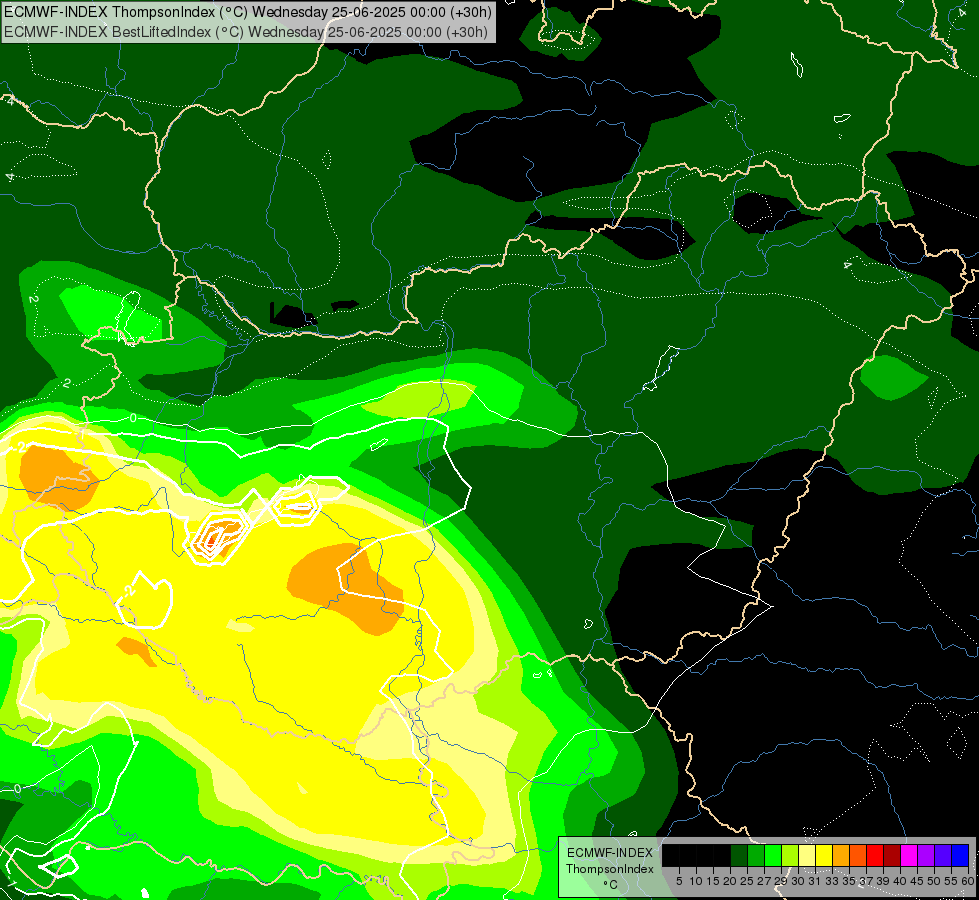Click the ThompsonIndex title line at top
This screenshot has height=900, width=979.
click(248, 12)
